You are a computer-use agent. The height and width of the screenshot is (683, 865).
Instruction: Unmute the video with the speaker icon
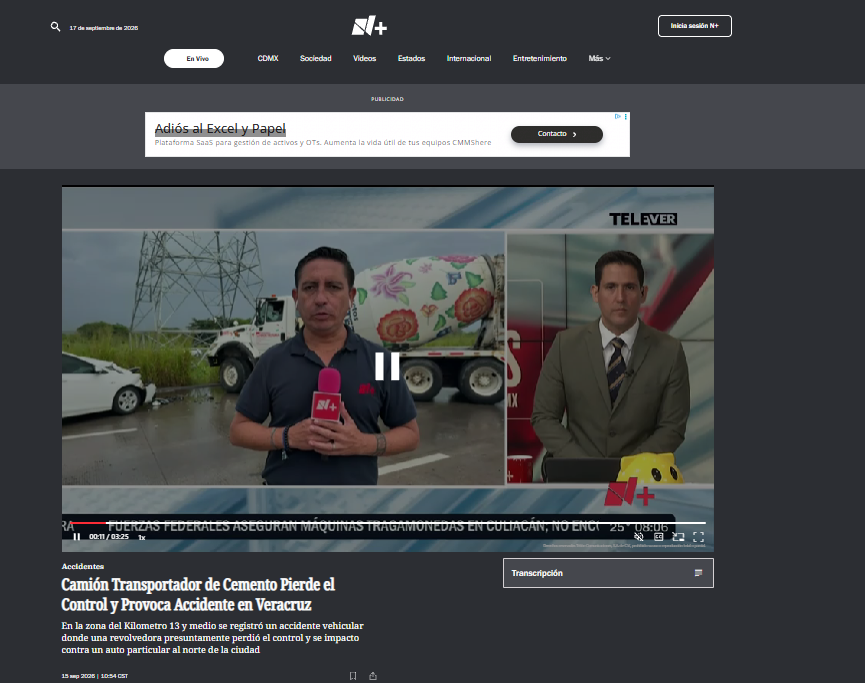tap(639, 536)
